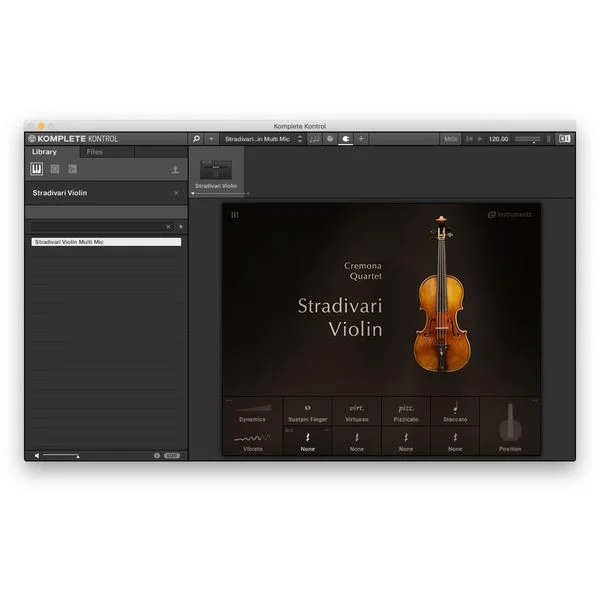Open the Library tab

(x=52, y=152)
